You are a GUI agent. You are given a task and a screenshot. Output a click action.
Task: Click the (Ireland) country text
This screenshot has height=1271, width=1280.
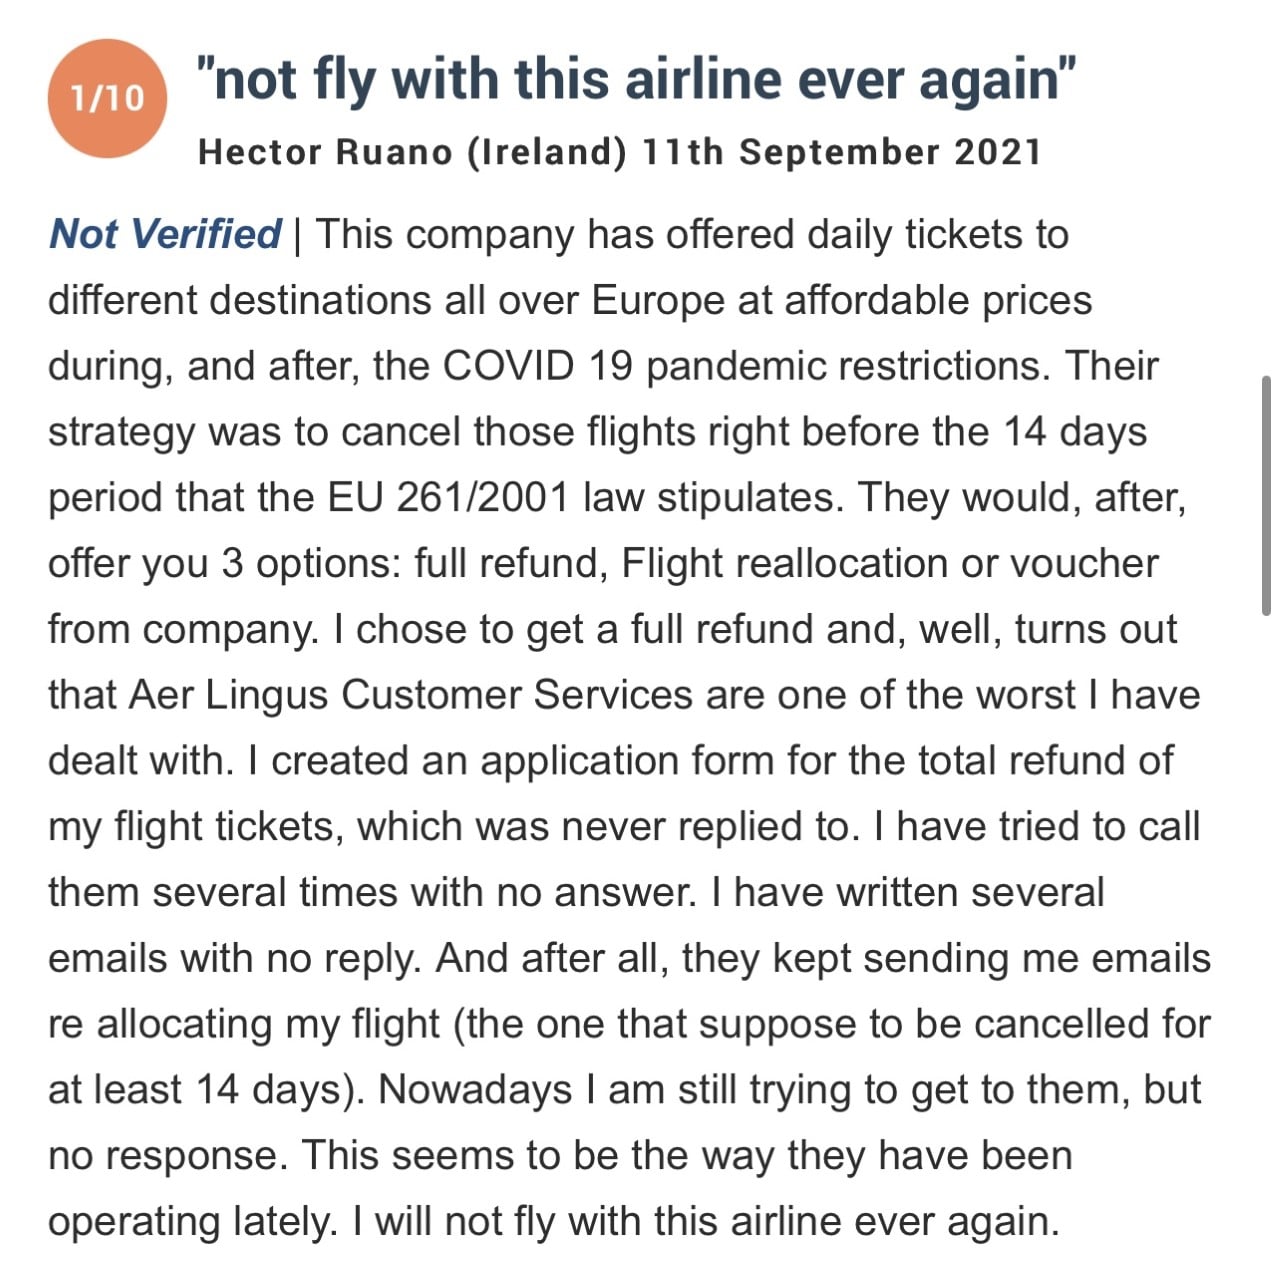point(546,152)
